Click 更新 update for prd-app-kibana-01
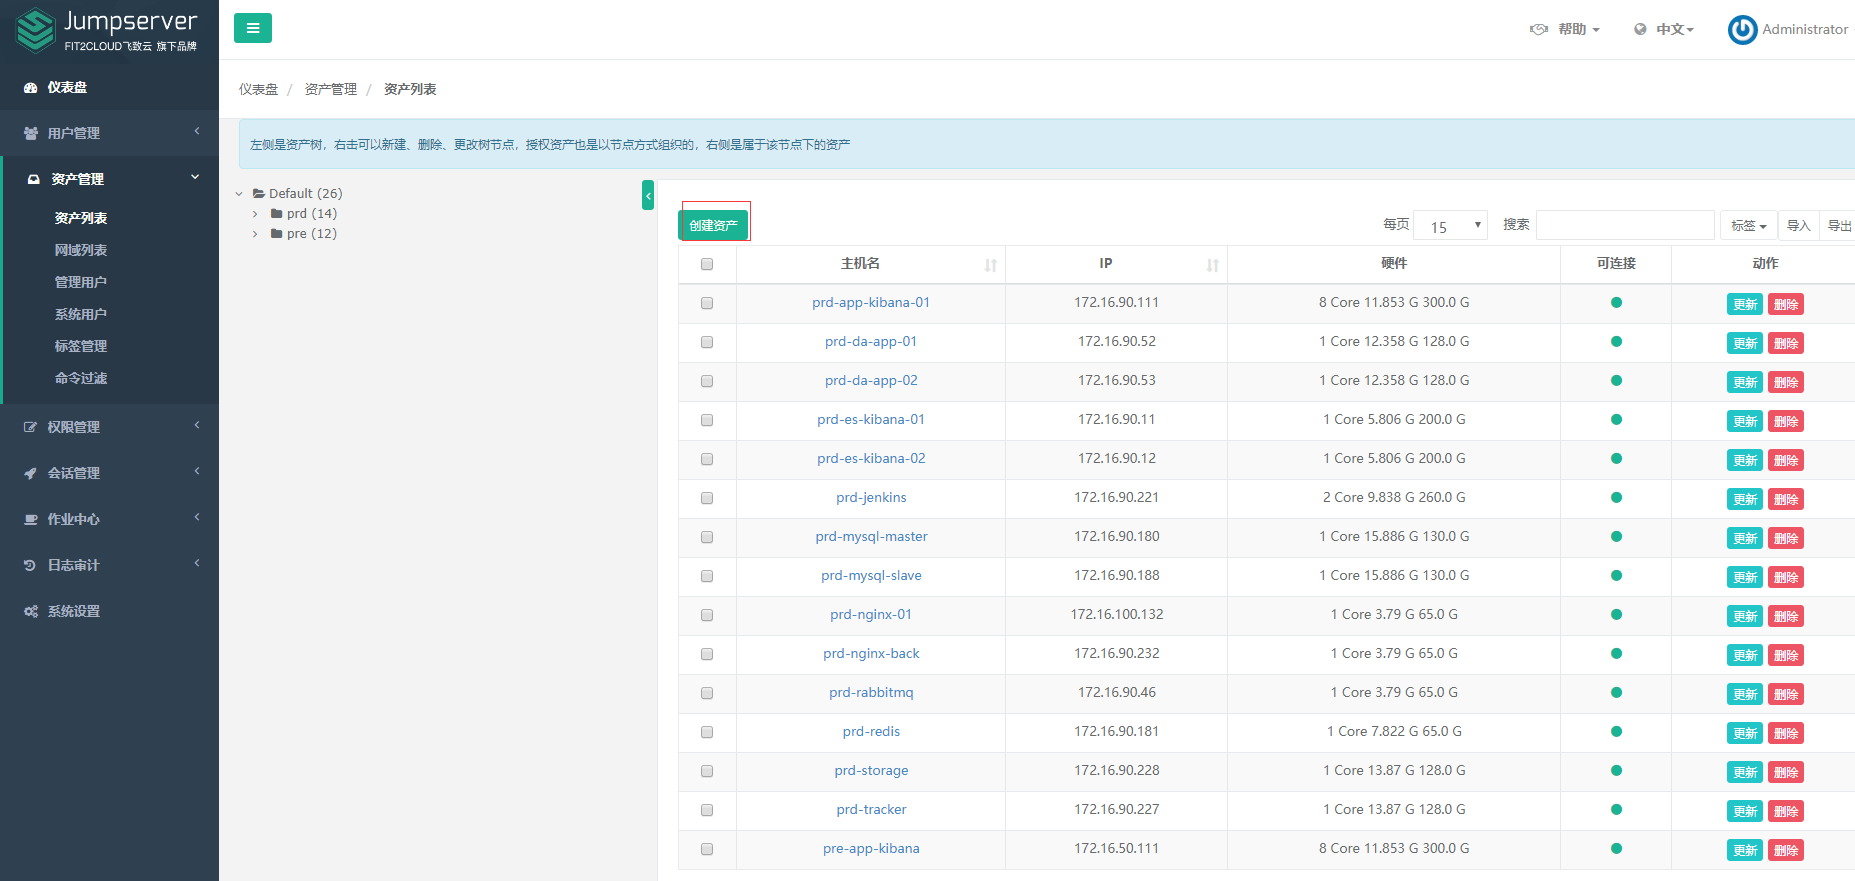The image size is (1855, 881). click(1745, 304)
